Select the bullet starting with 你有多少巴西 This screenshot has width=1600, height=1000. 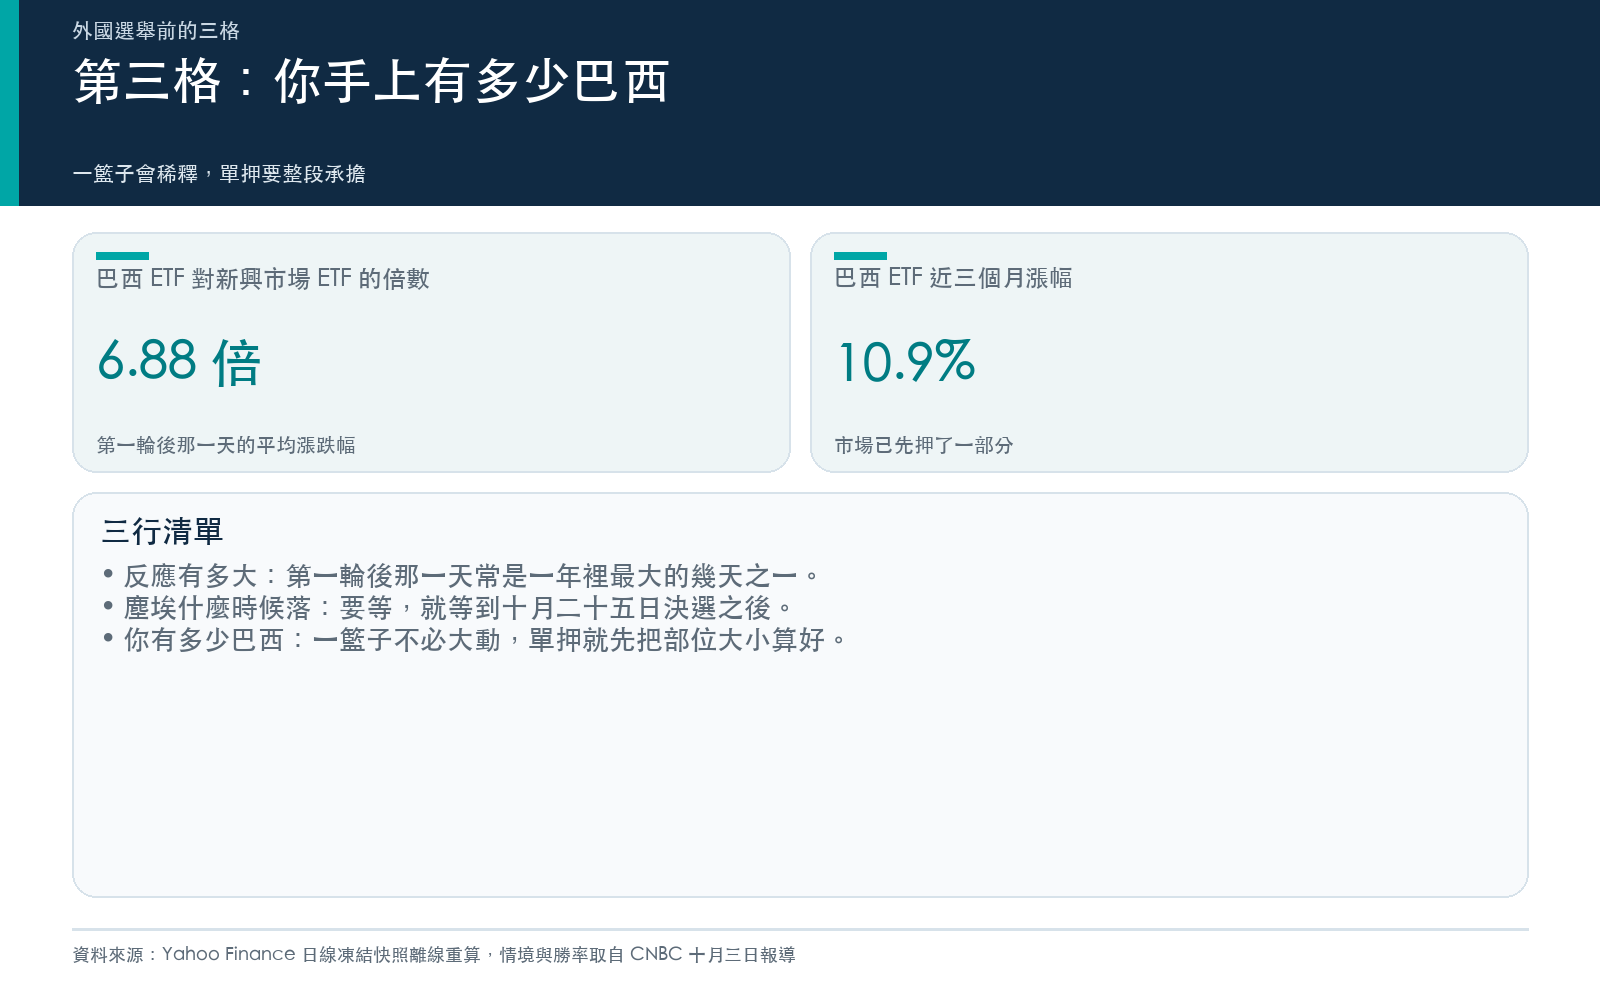point(475,640)
